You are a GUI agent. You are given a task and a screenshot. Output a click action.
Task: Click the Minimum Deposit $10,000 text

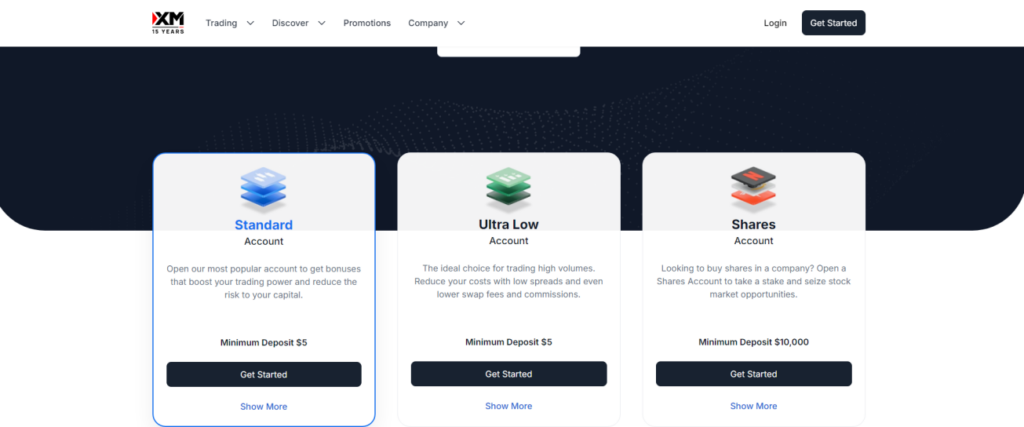(754, 342)
